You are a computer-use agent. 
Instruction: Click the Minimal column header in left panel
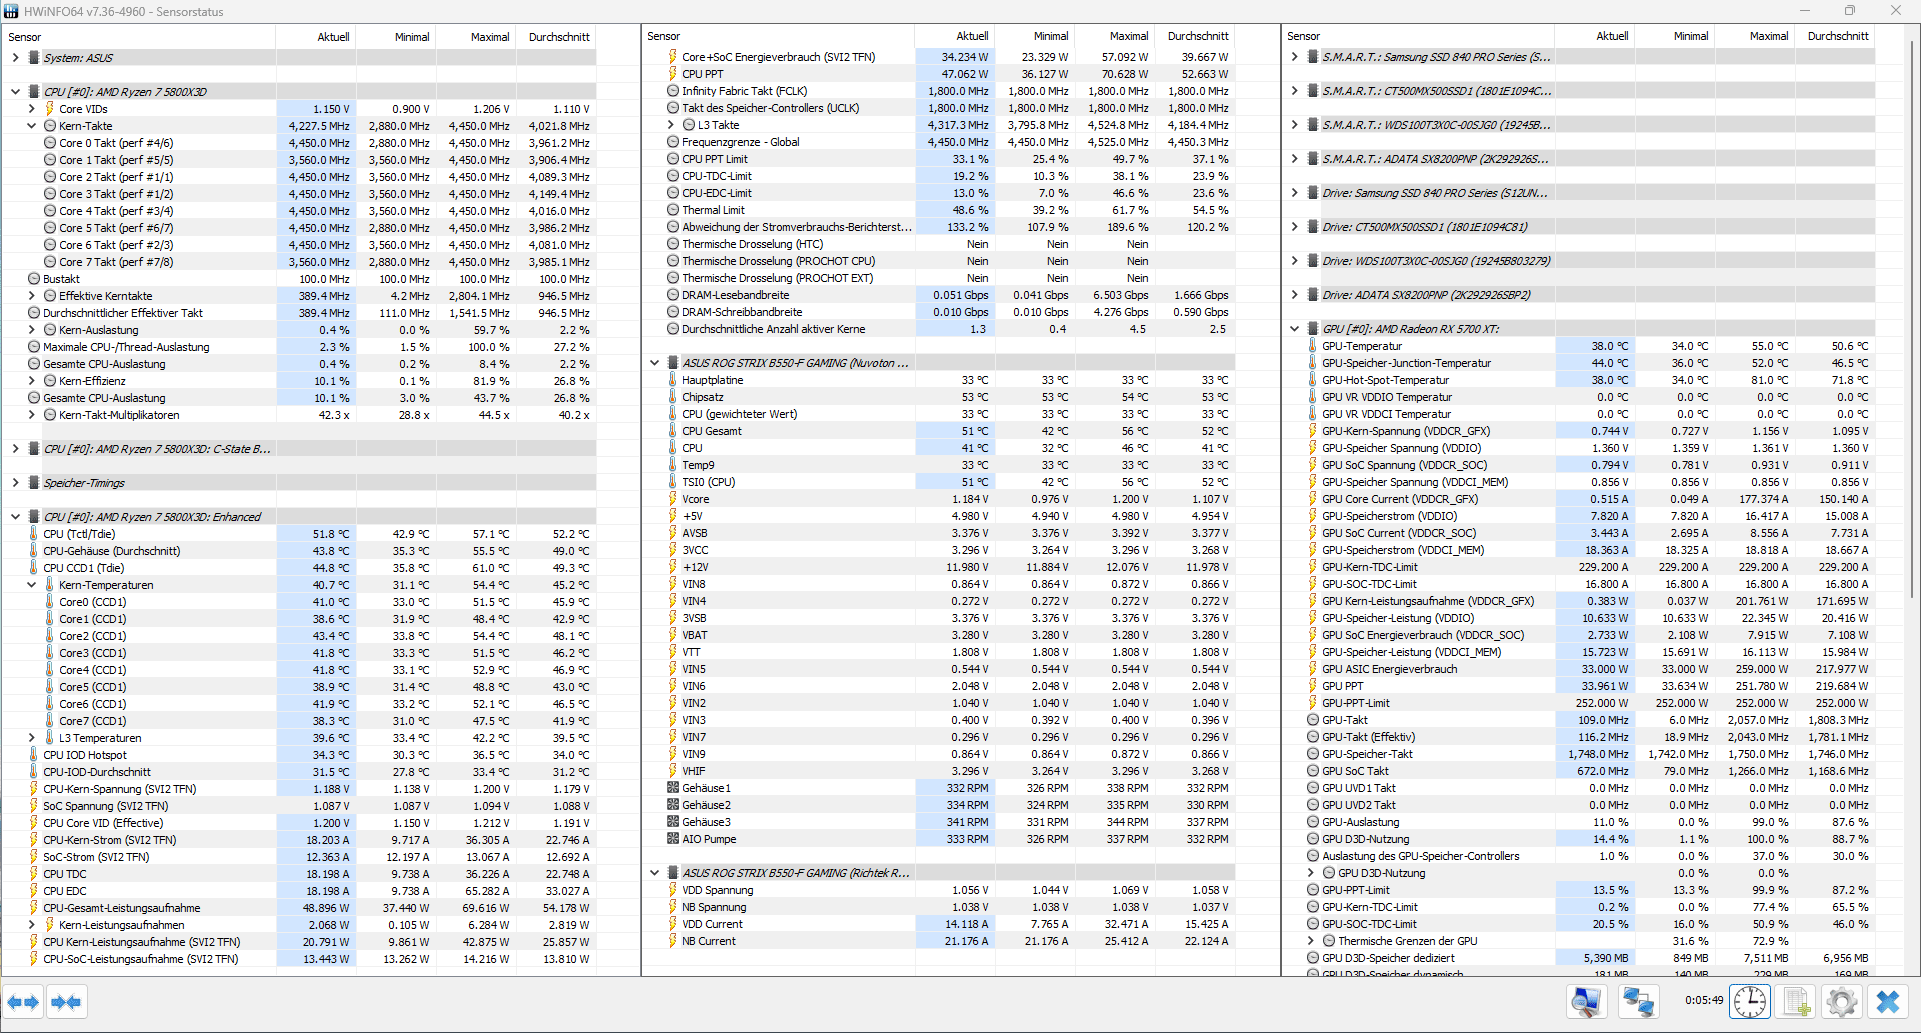[x=395, y=37]
